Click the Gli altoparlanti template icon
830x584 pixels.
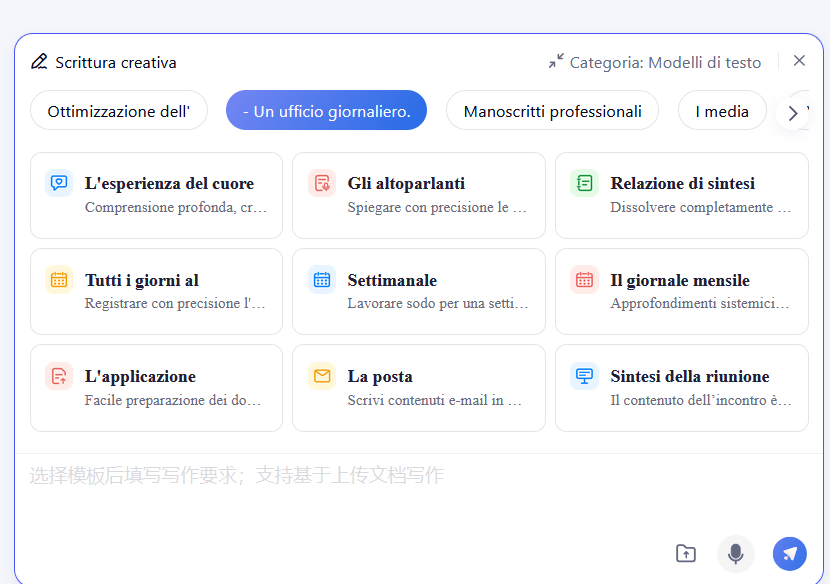point(322,183)
